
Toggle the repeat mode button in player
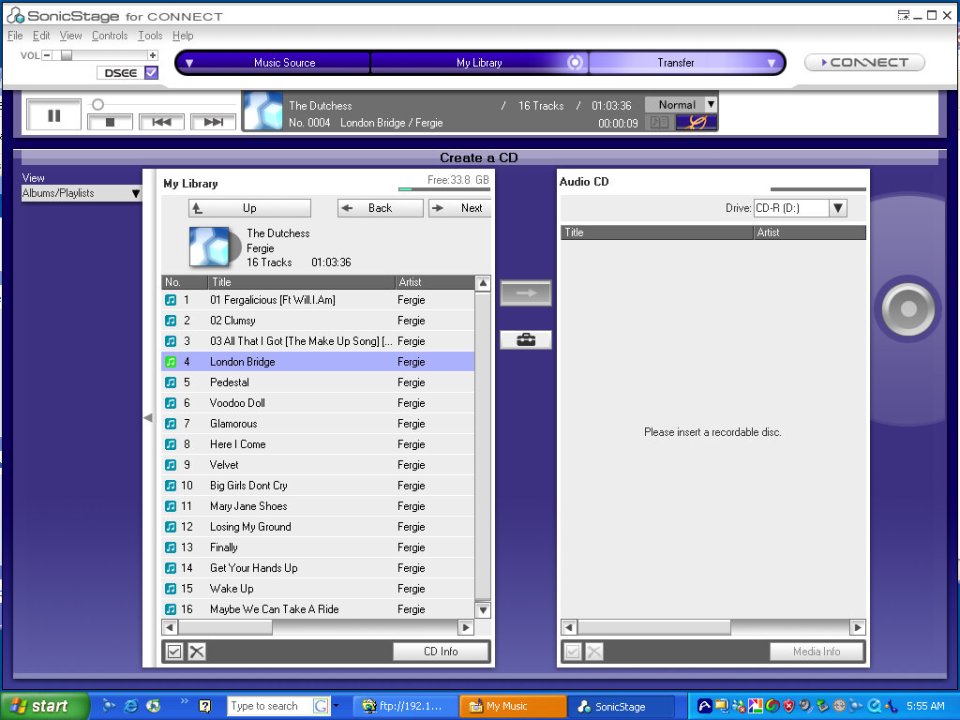click(x=697, y=122)
